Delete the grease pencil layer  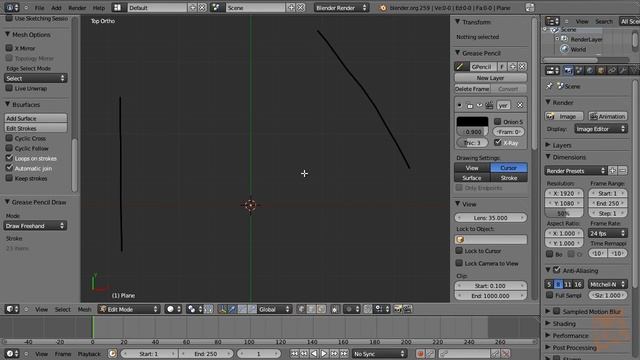point(520,105)
